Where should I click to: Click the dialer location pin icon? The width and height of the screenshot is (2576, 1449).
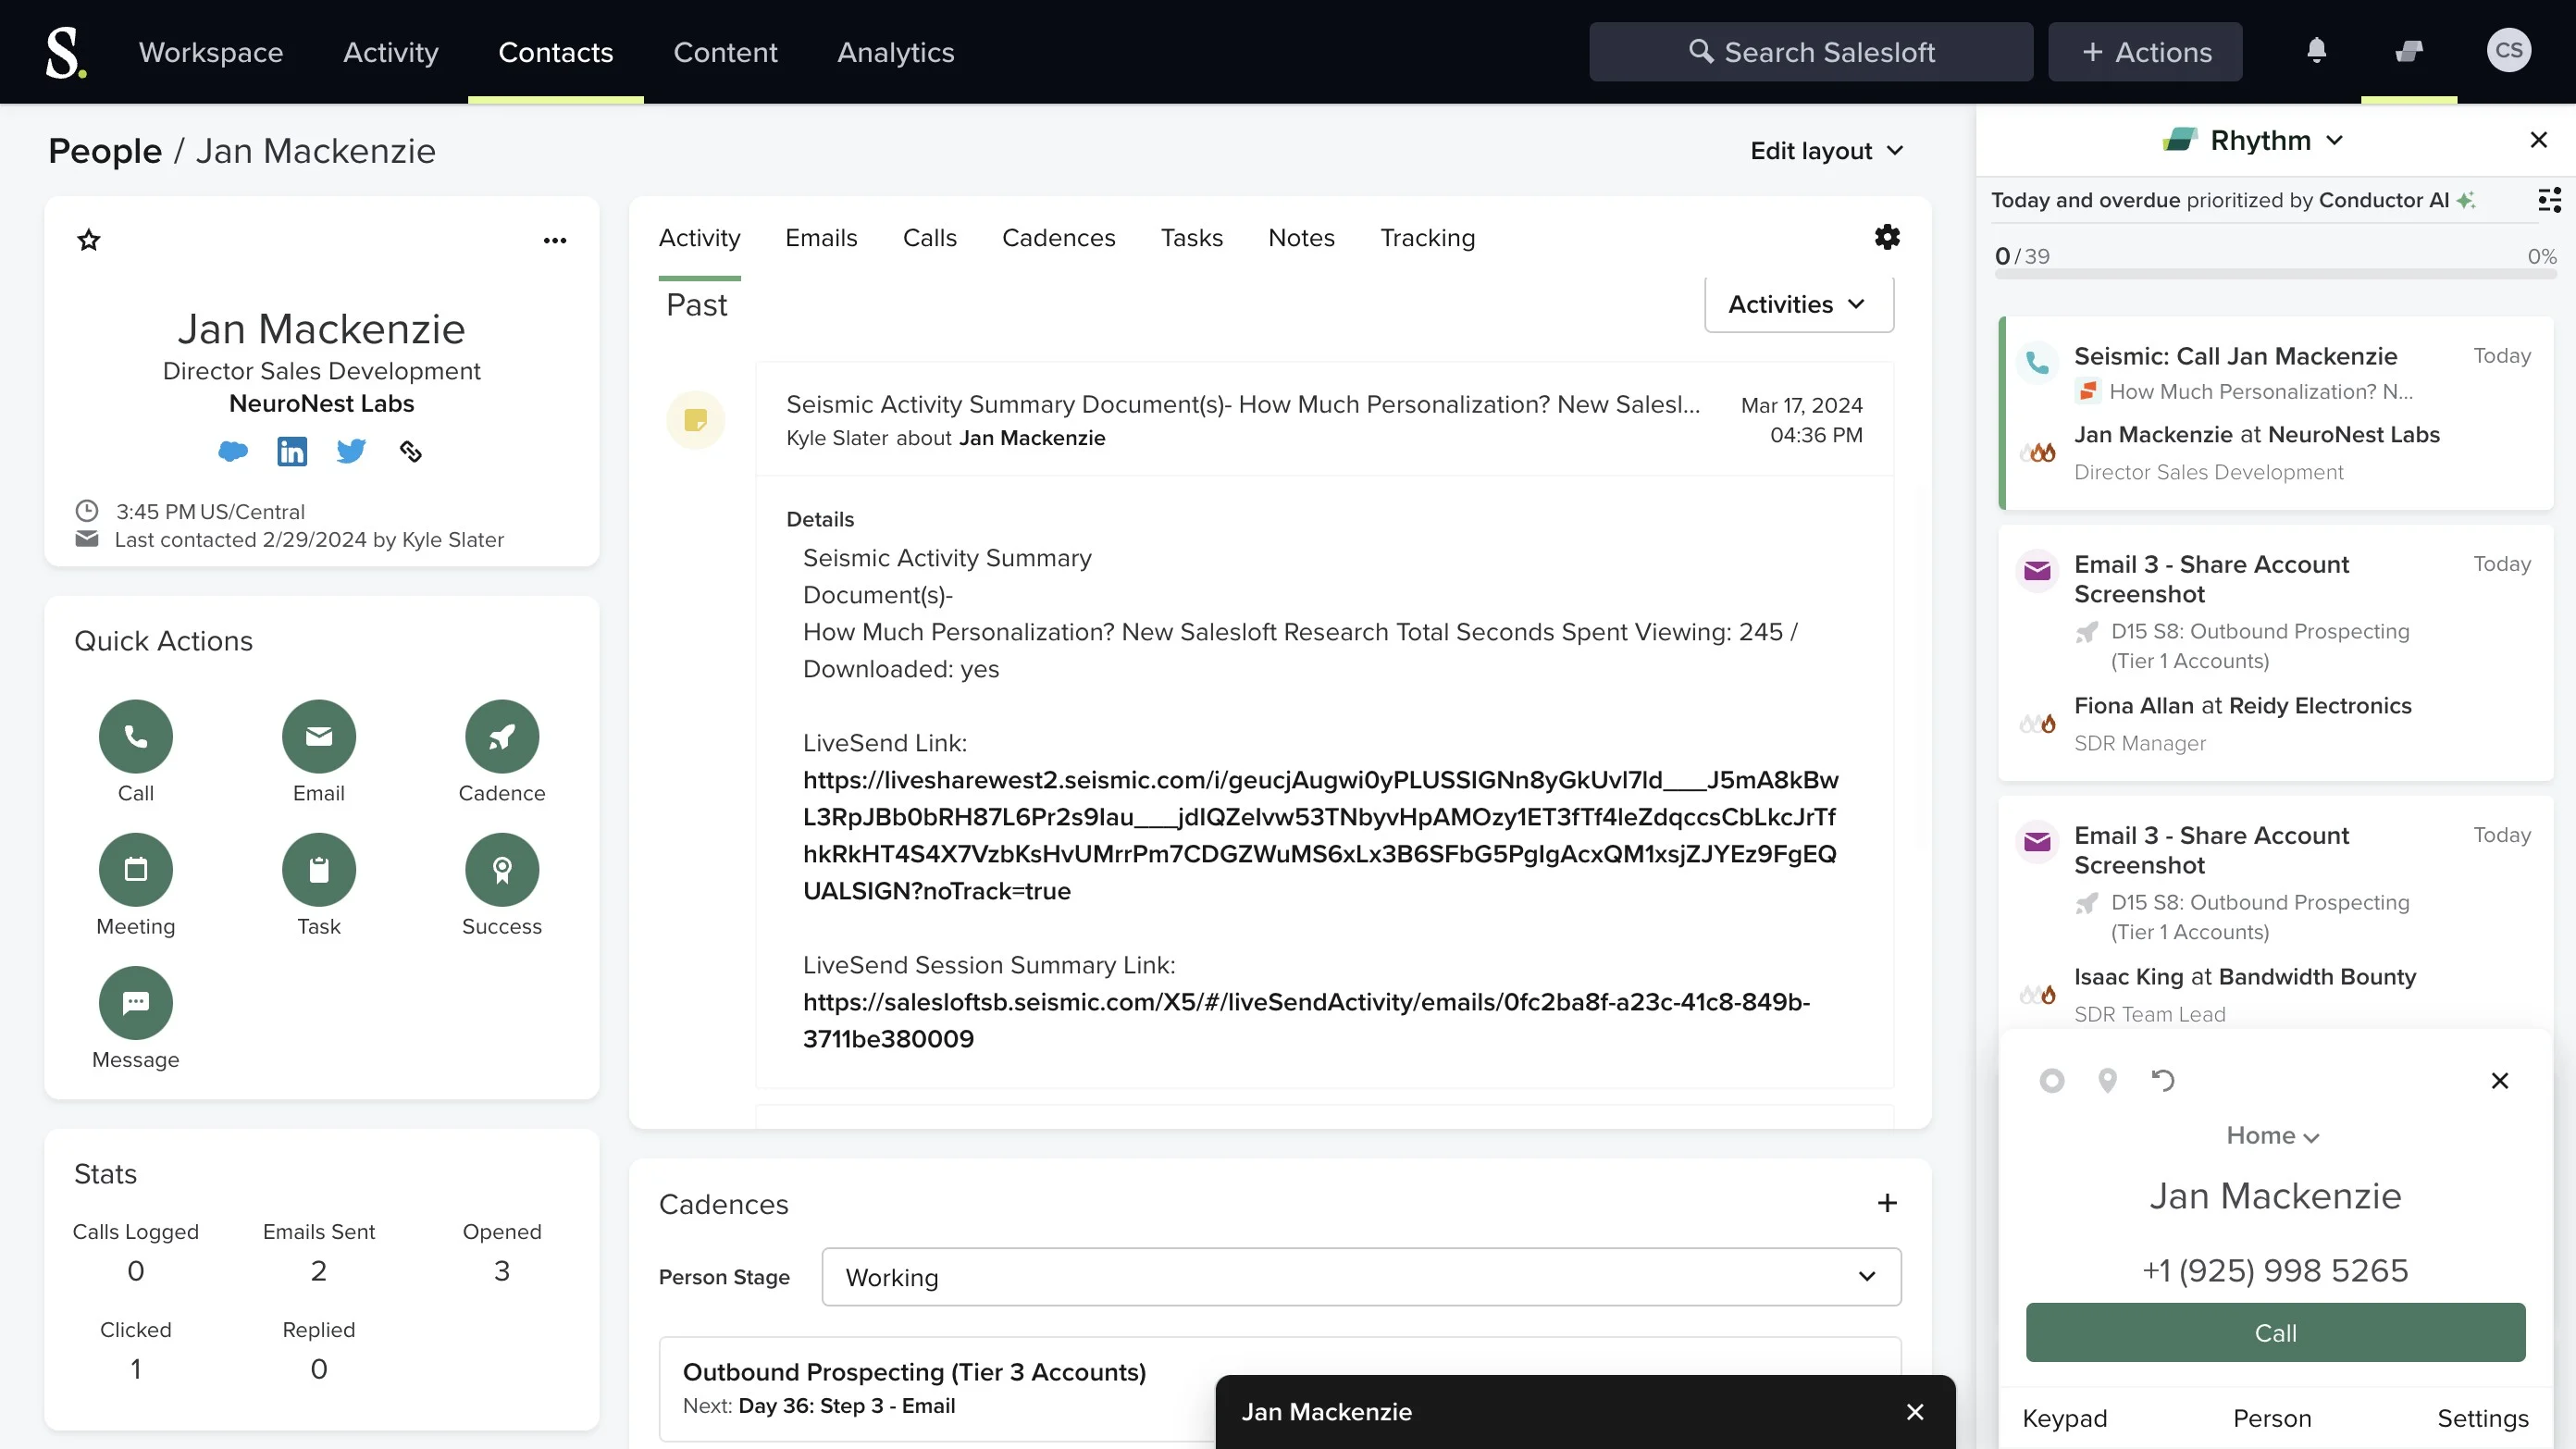pos(2107,1080)
